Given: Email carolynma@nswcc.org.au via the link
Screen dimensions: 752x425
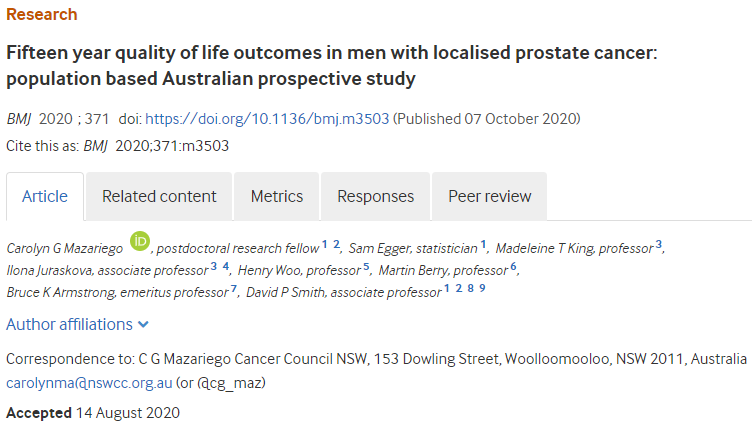Looking at the screenshot, I should point(89,383).
